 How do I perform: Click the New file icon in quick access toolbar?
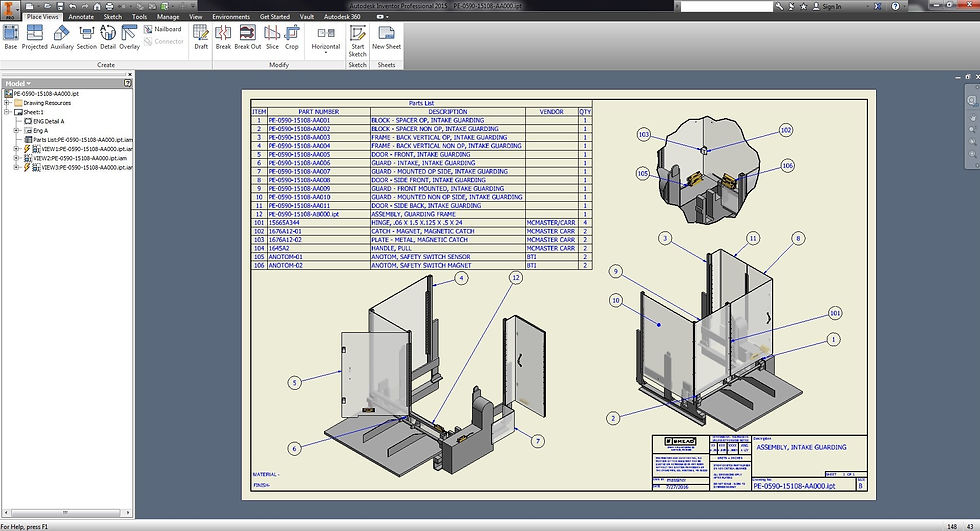(29, 6)
